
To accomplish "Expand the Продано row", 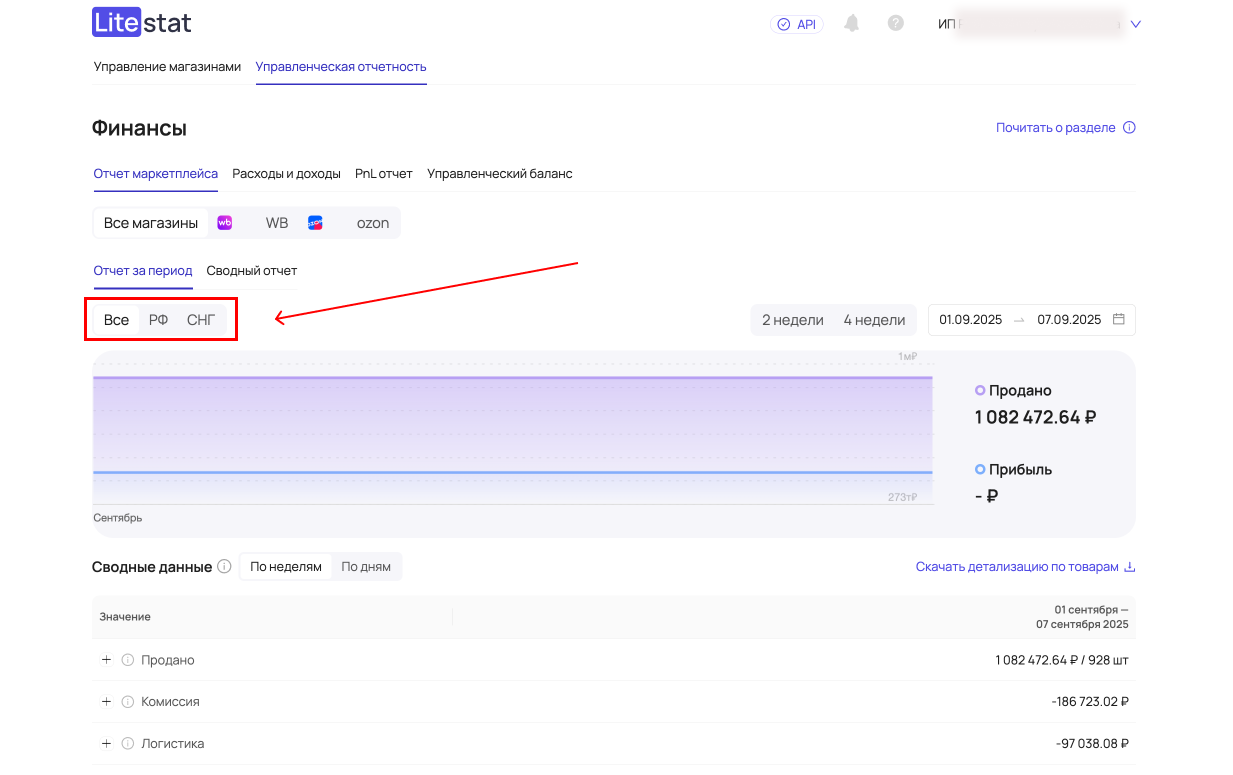I will click(x=106, y=660).
